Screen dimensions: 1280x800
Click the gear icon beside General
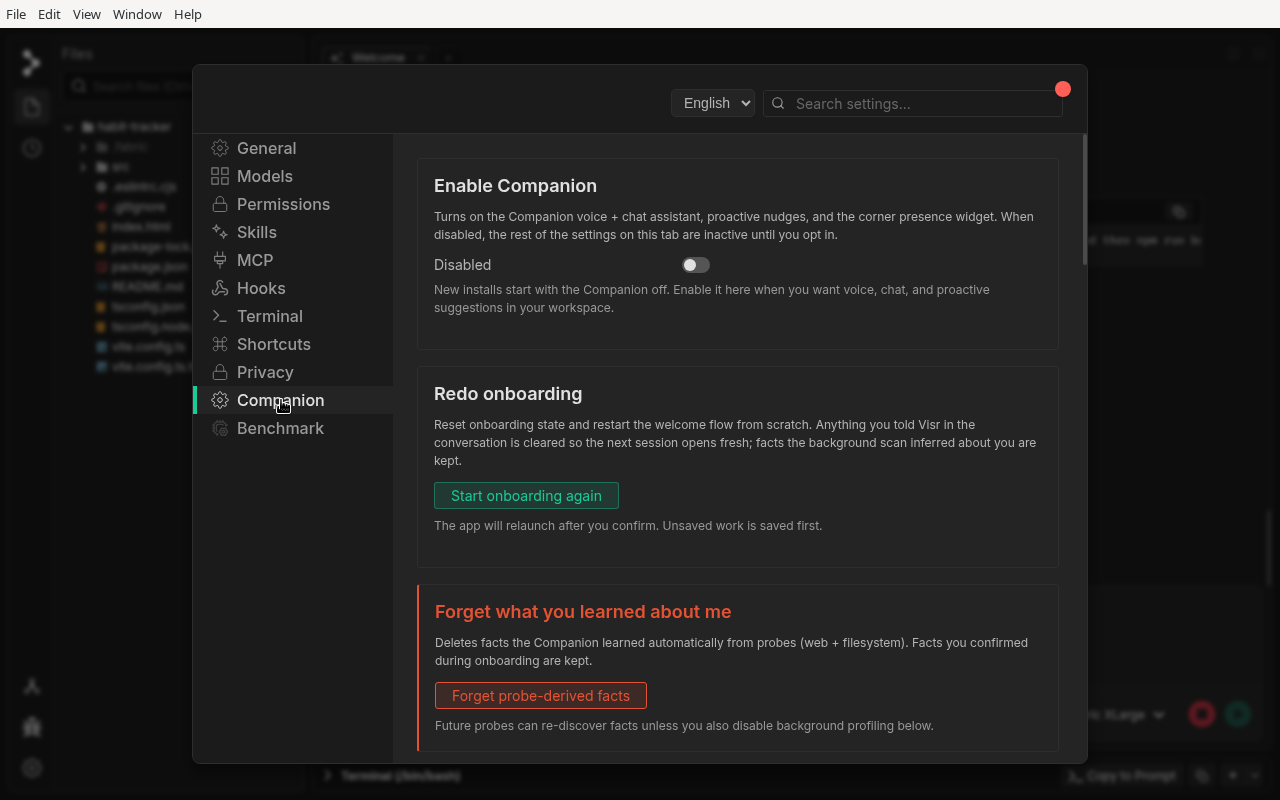pos(220,148)
